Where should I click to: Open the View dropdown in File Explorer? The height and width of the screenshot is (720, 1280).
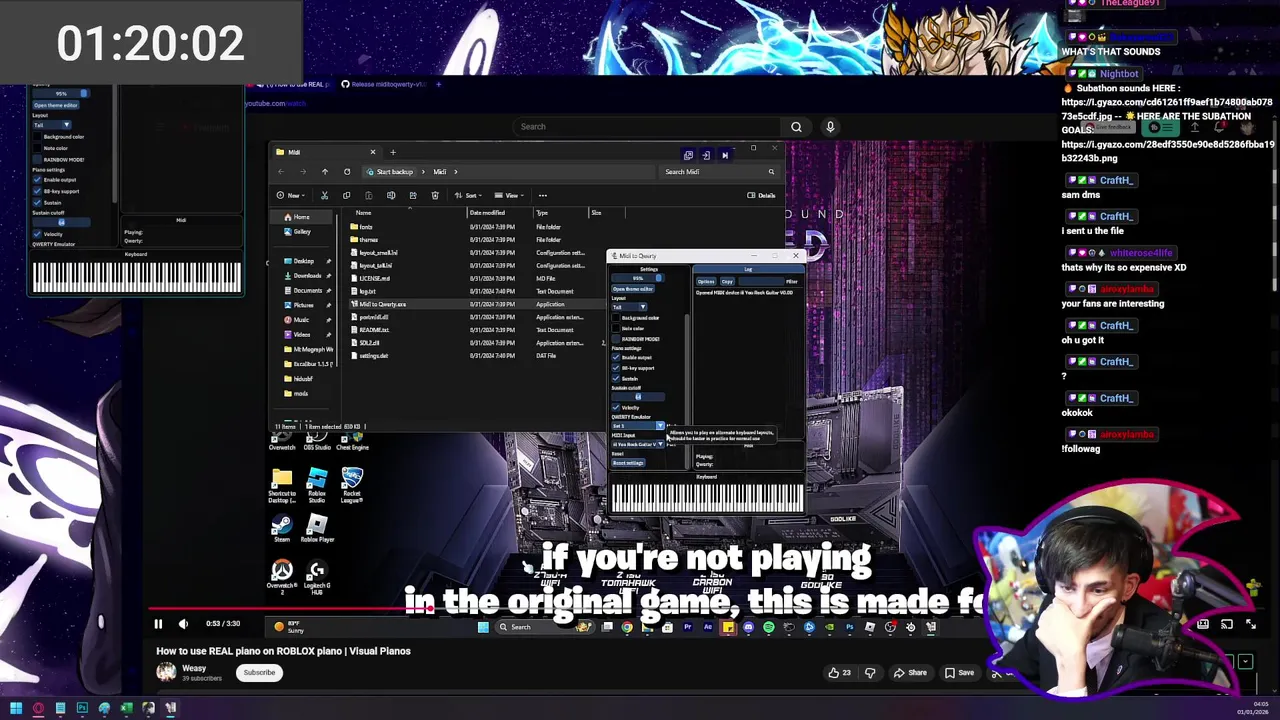click(511, 195)
